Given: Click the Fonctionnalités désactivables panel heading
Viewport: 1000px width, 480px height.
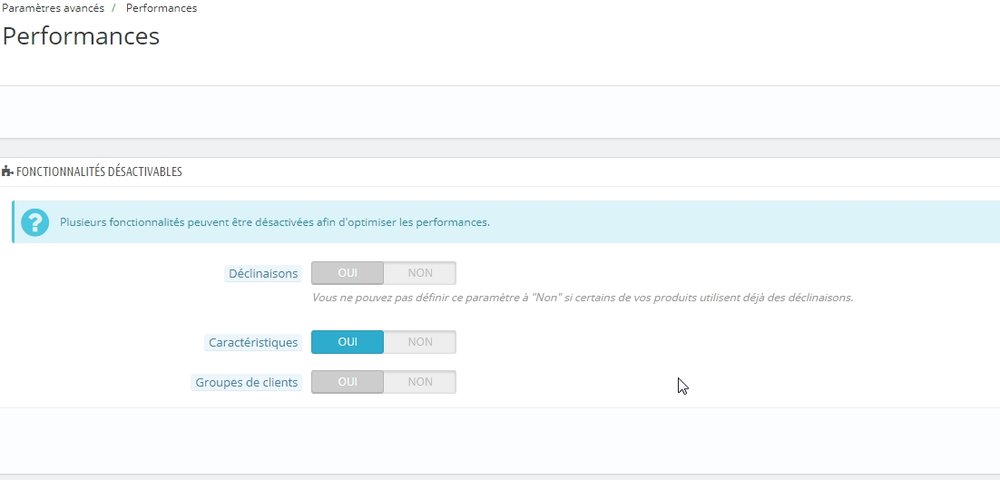Looking at the screenshot, I should pos(99,172).
